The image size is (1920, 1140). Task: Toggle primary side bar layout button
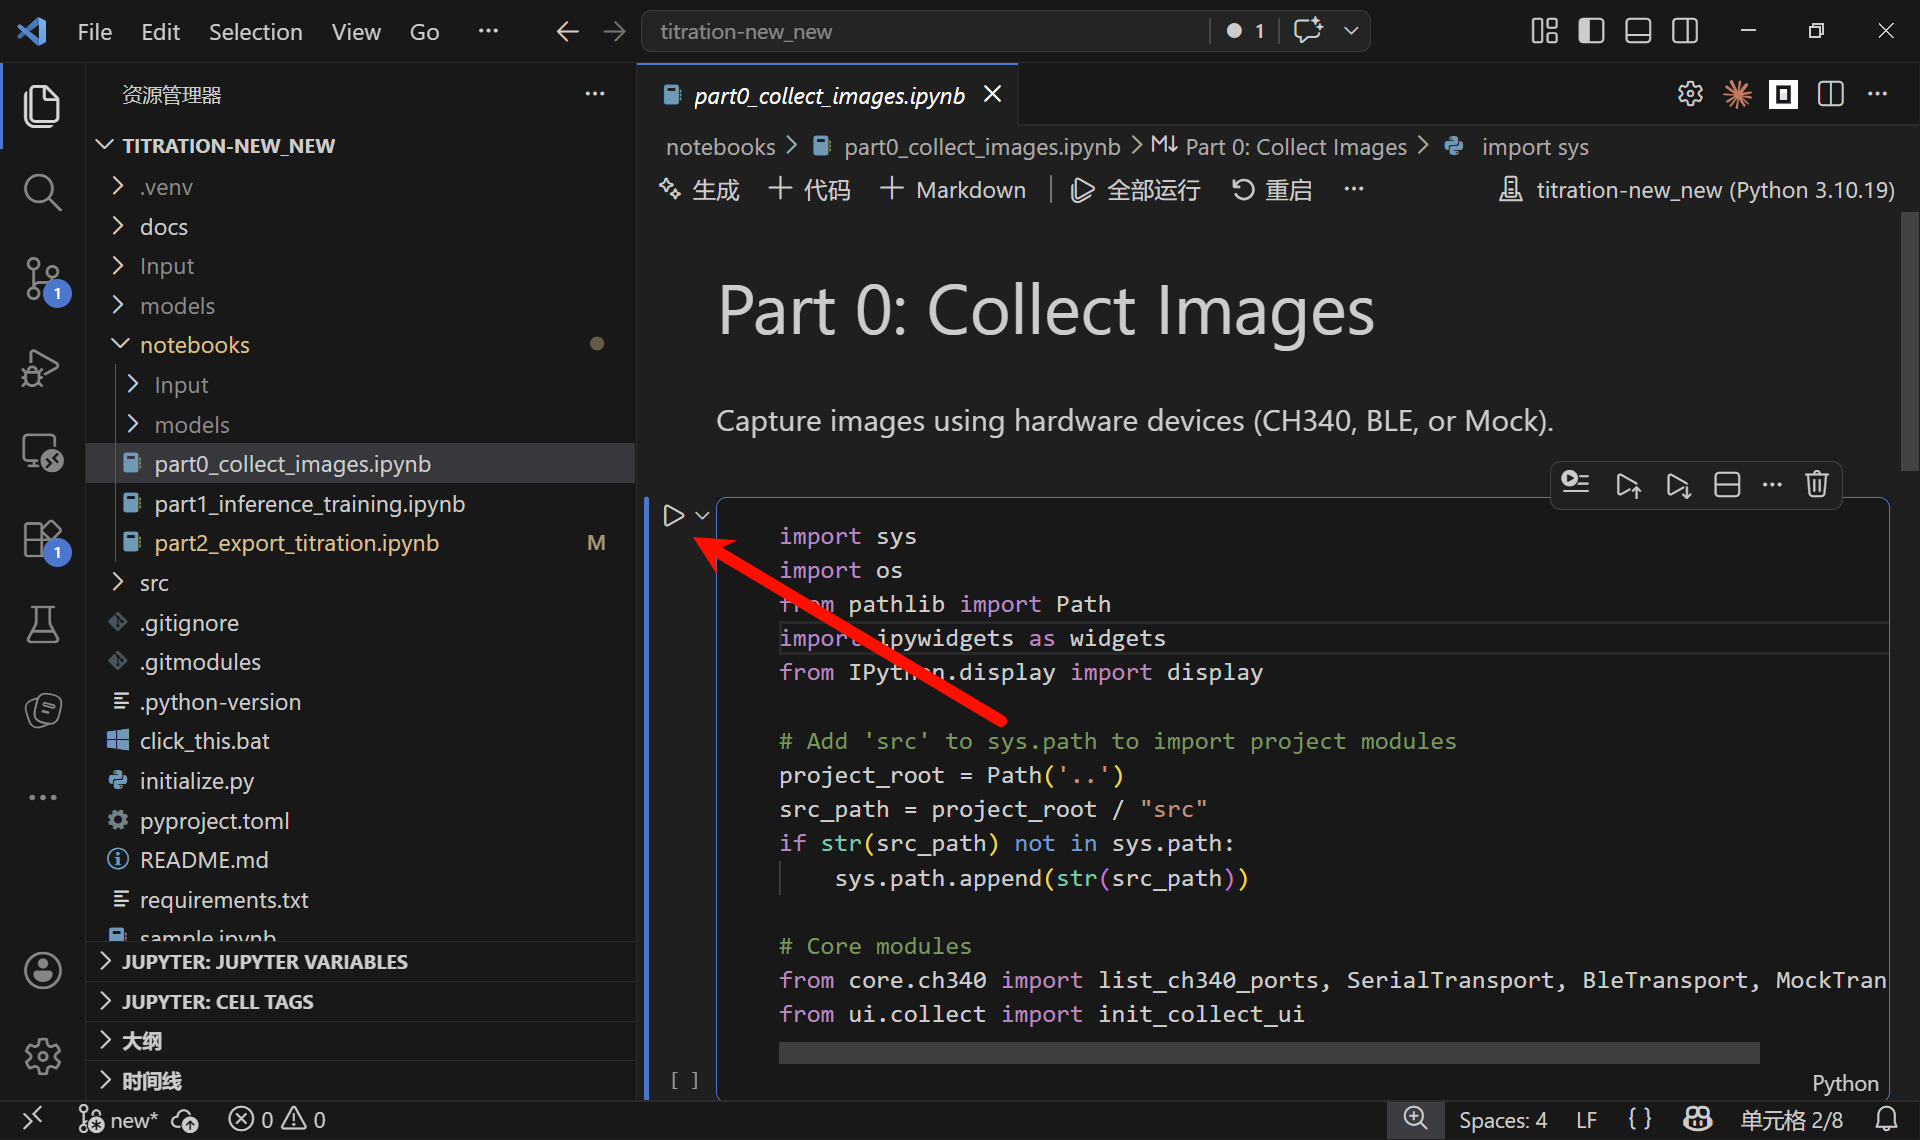tap(1591, 31)
